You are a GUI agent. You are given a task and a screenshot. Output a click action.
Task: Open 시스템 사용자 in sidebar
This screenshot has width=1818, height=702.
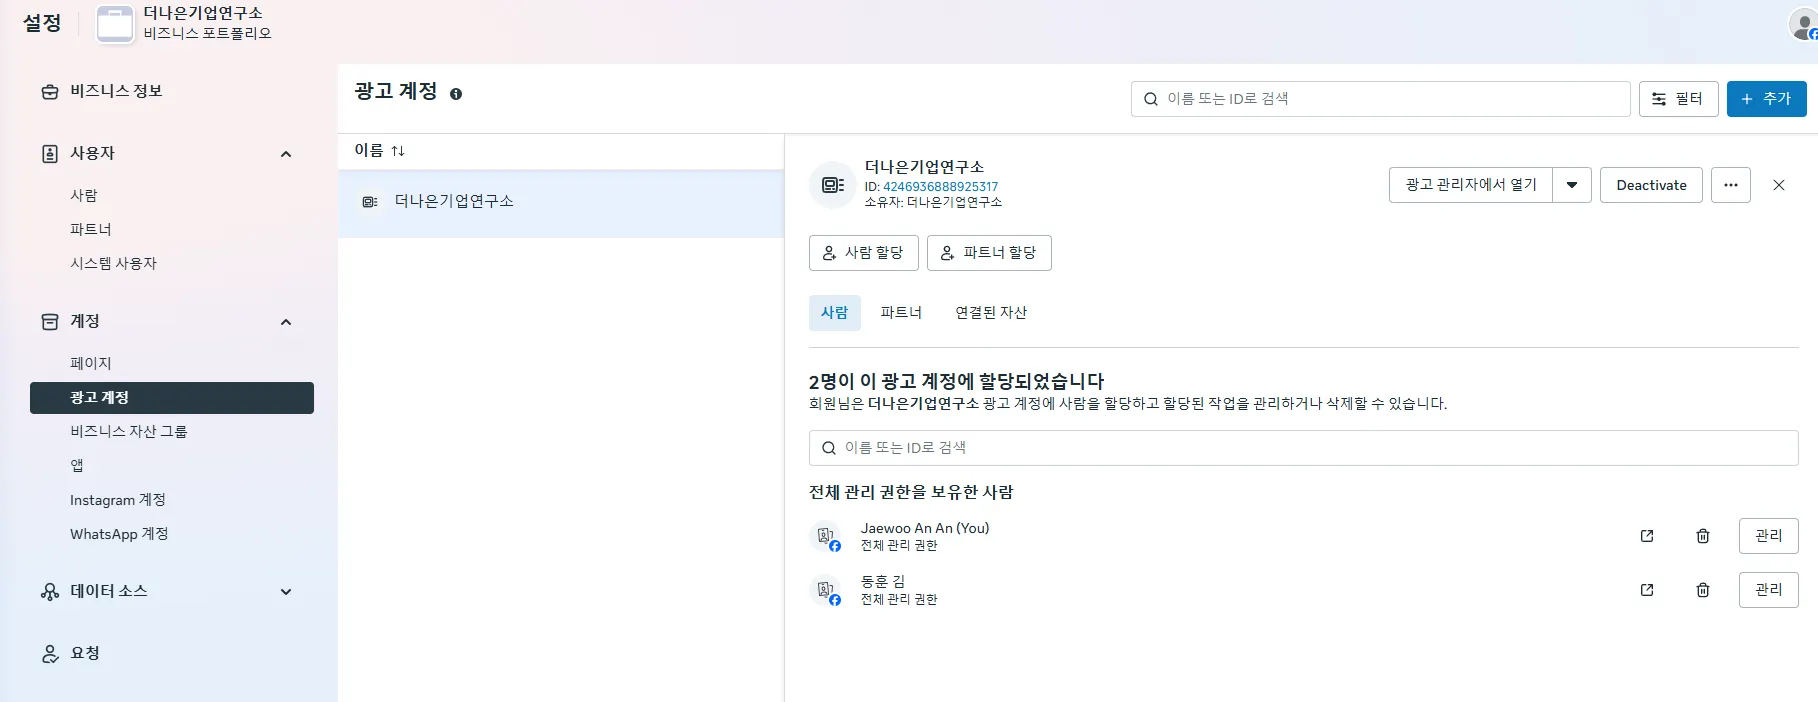coord(114,263)
